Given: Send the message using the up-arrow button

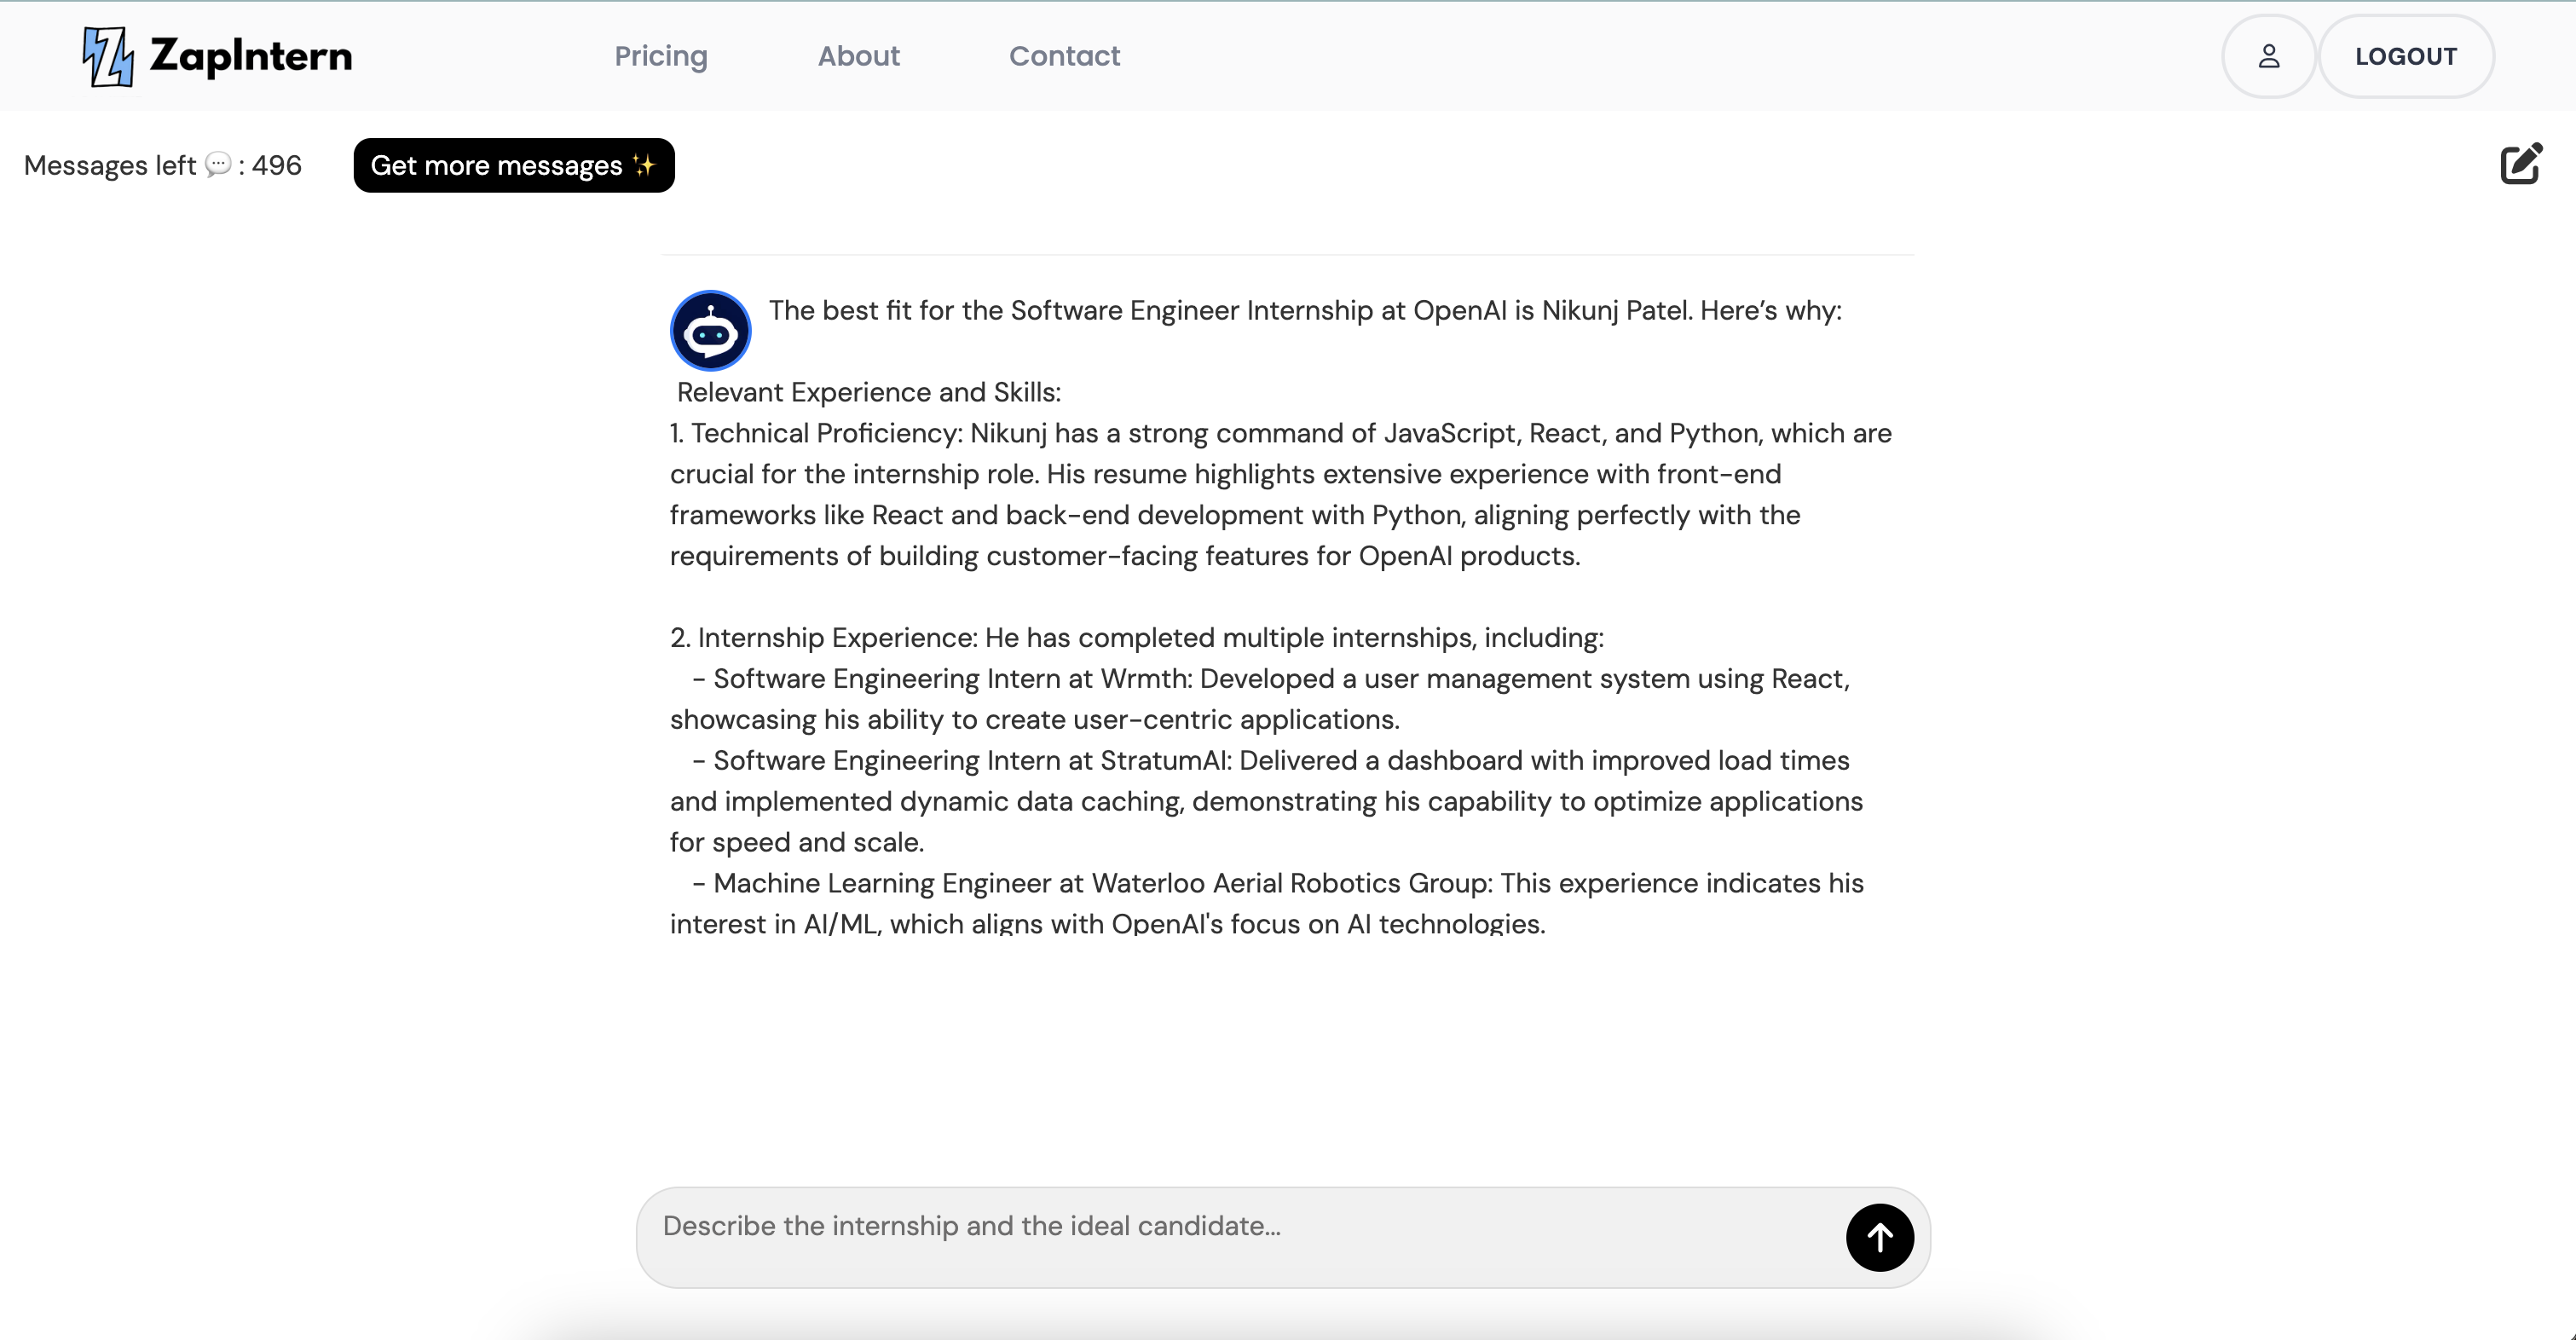Looking at the screenshot, I should [1879, 1237].
